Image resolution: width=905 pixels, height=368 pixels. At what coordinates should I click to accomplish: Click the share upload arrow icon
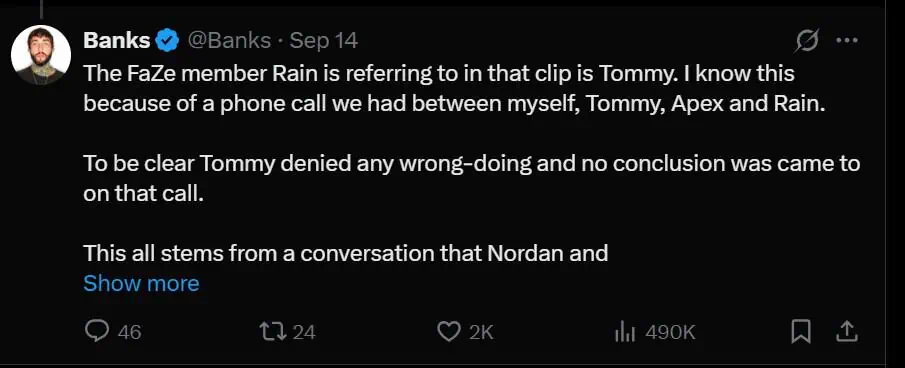[x=847, y=331]
